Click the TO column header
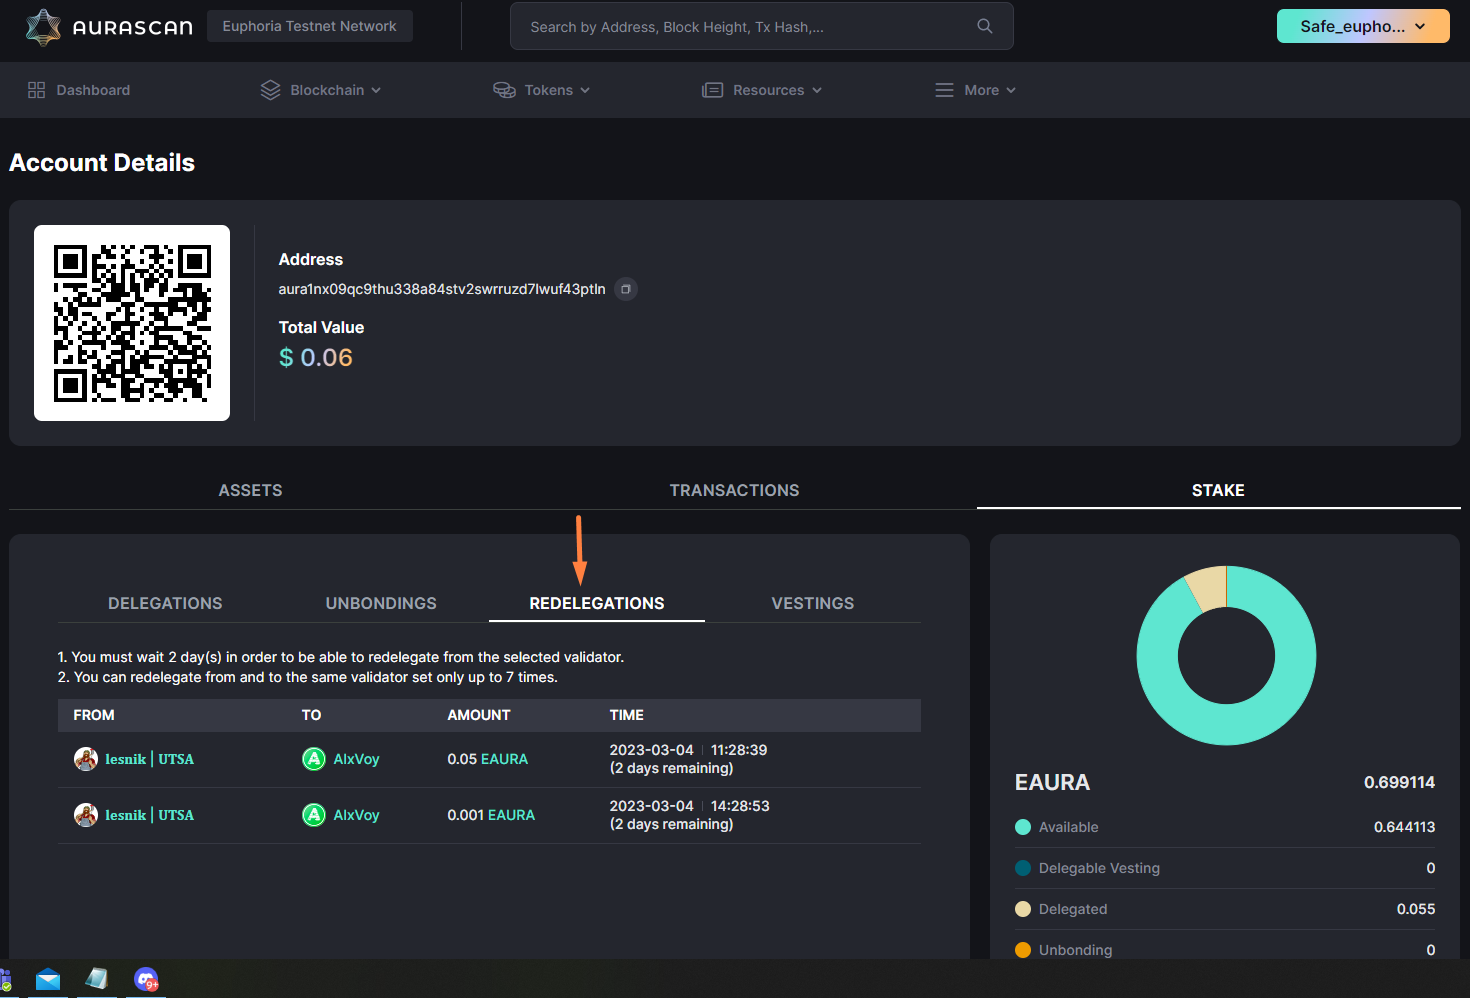This screenshot has width=1470, height=998. coord(312,715)
